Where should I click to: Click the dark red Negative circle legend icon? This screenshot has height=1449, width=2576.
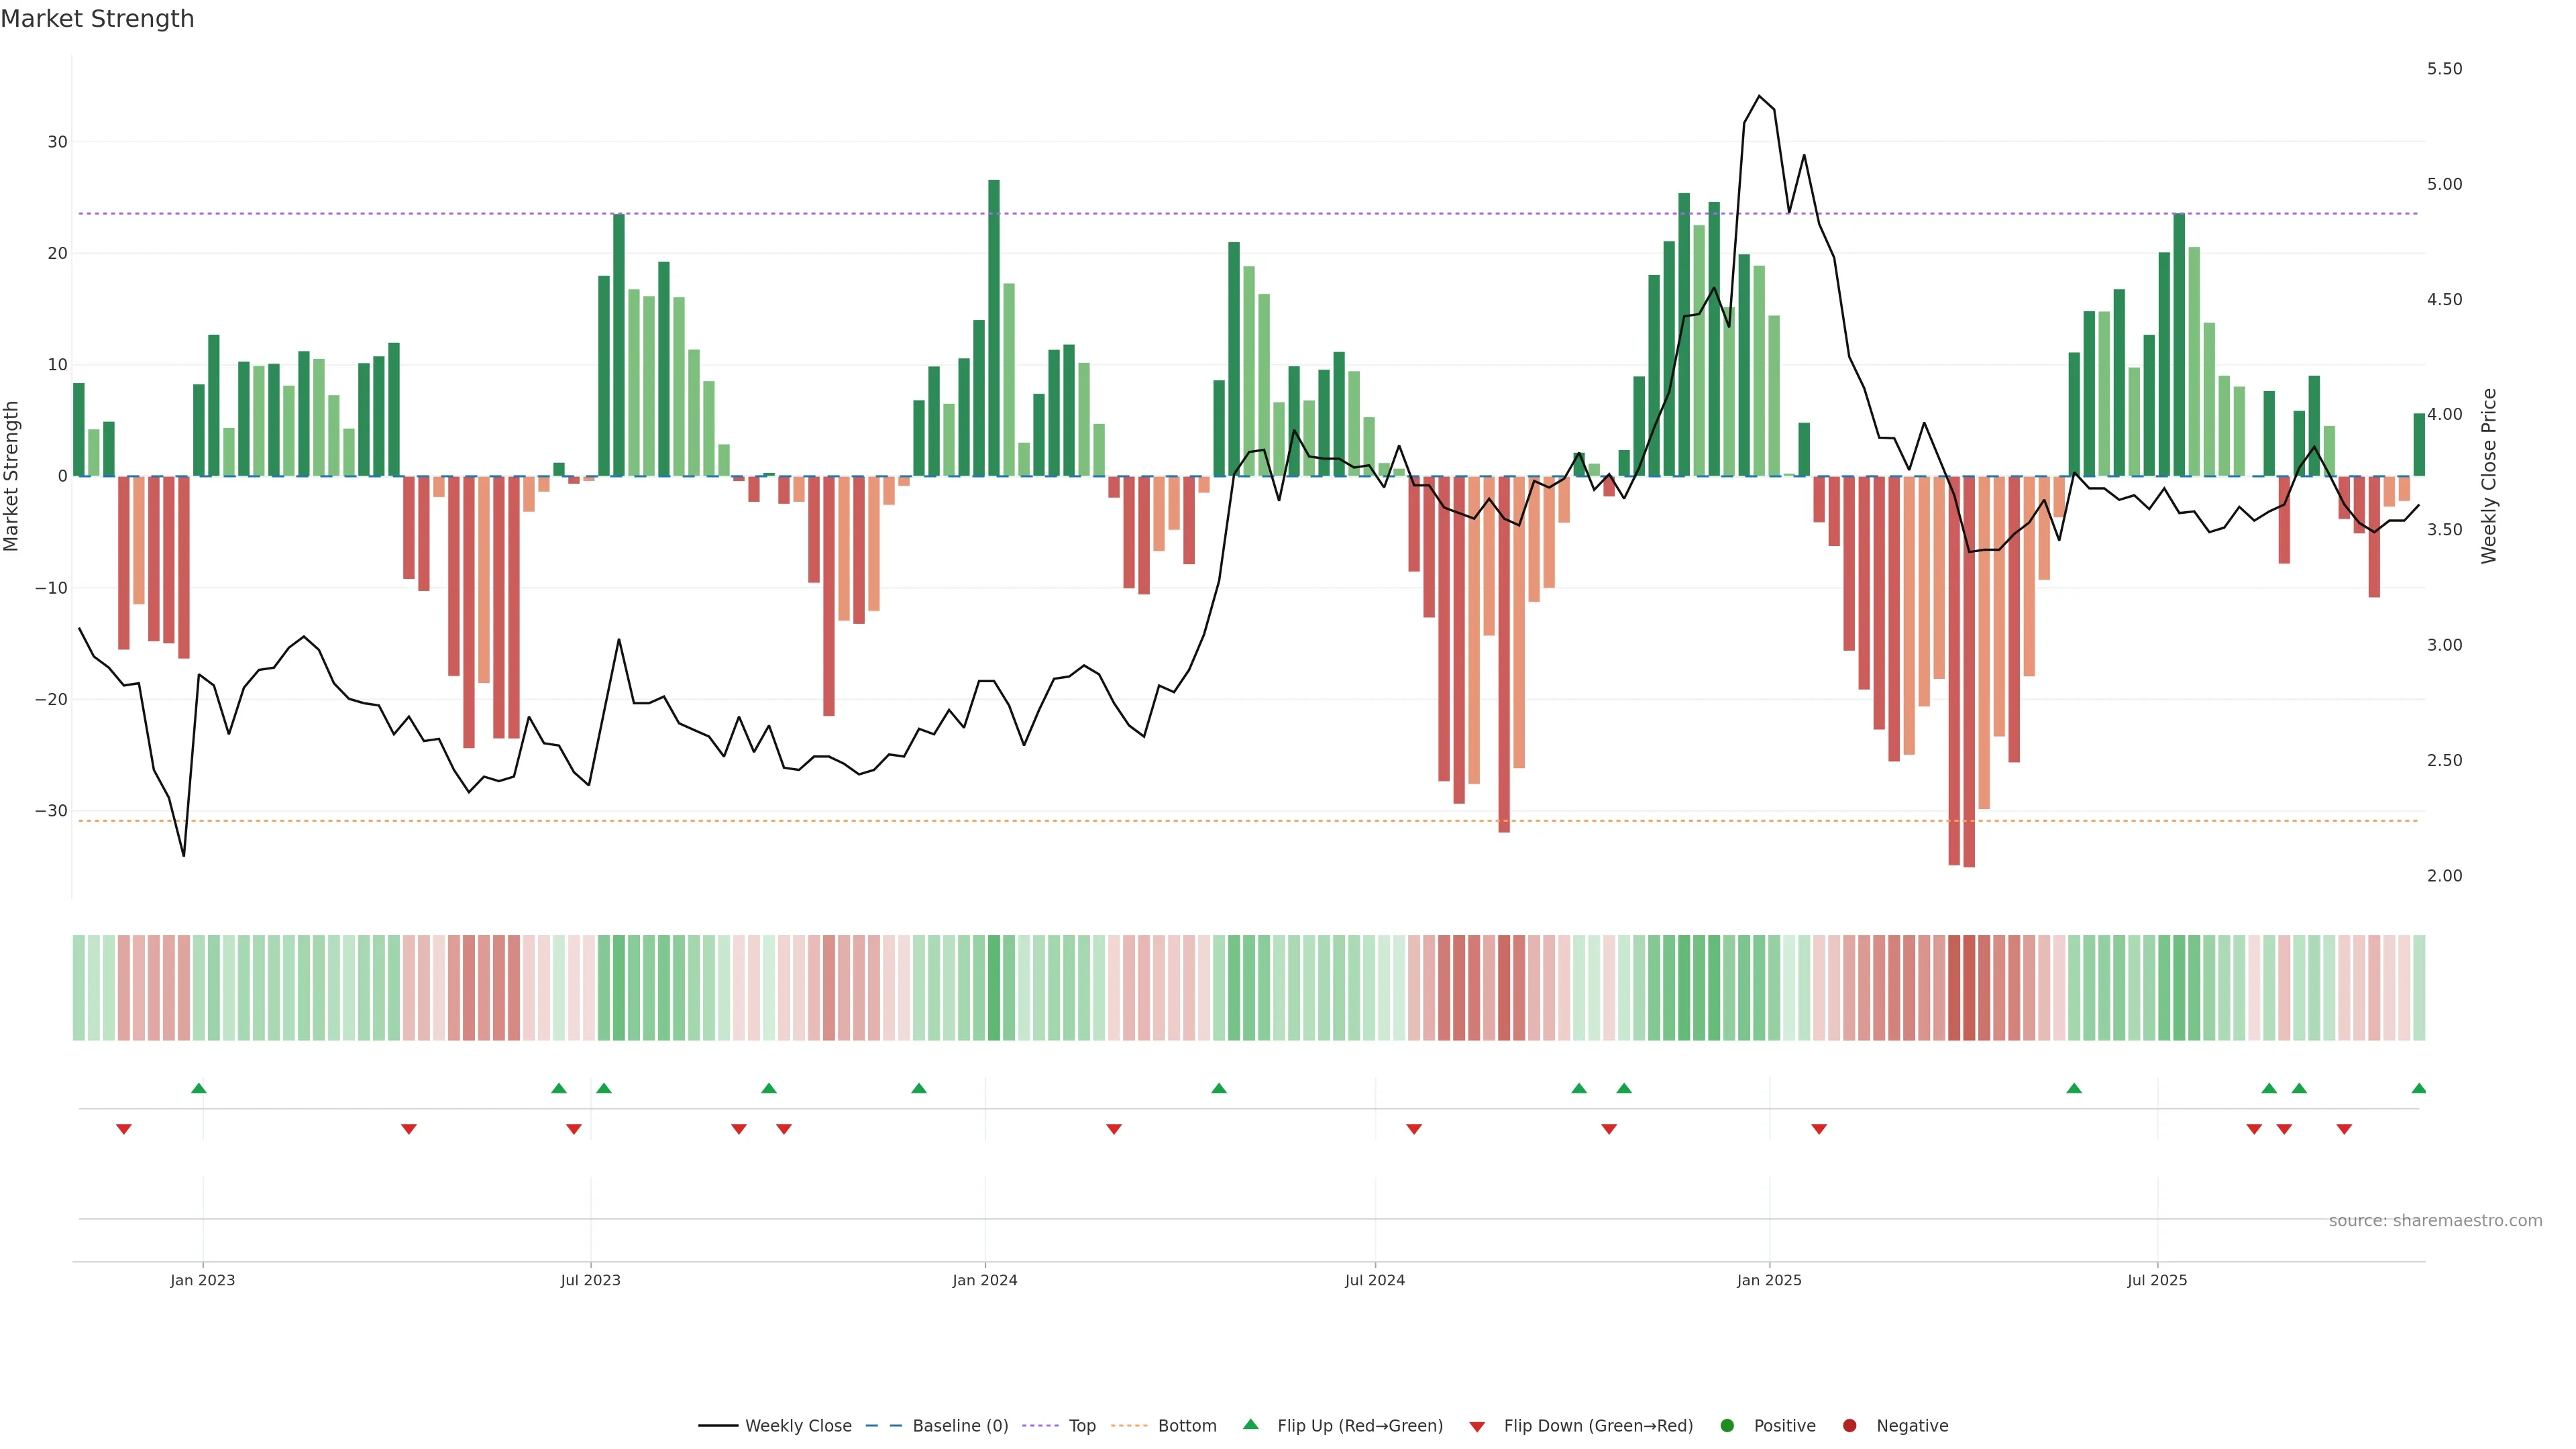coord(1849,1425)
